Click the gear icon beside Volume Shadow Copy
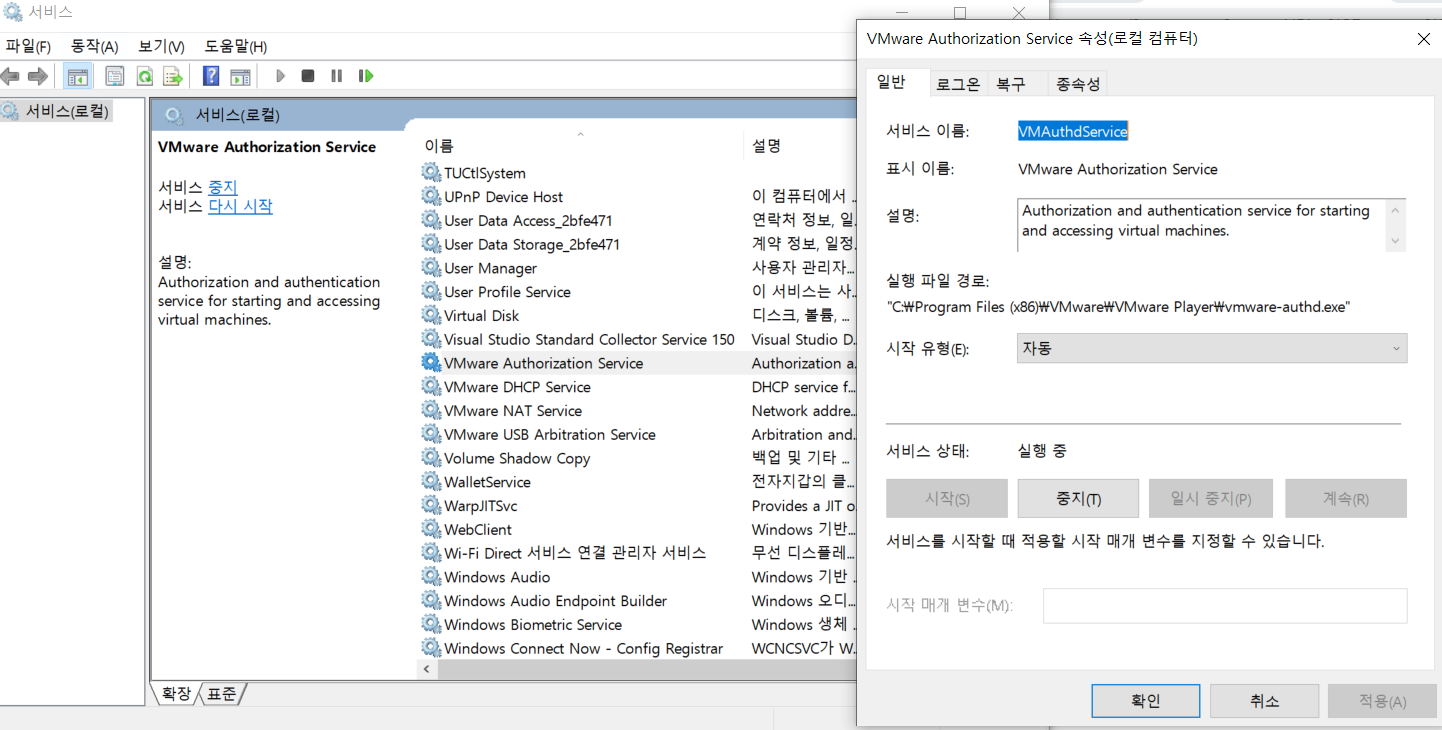This screenshot has width=1442, height=730. coord(431,457)
